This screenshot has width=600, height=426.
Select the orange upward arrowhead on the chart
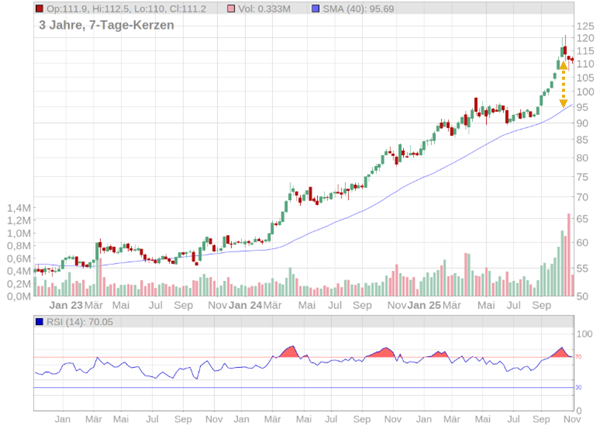pos(563,66)
